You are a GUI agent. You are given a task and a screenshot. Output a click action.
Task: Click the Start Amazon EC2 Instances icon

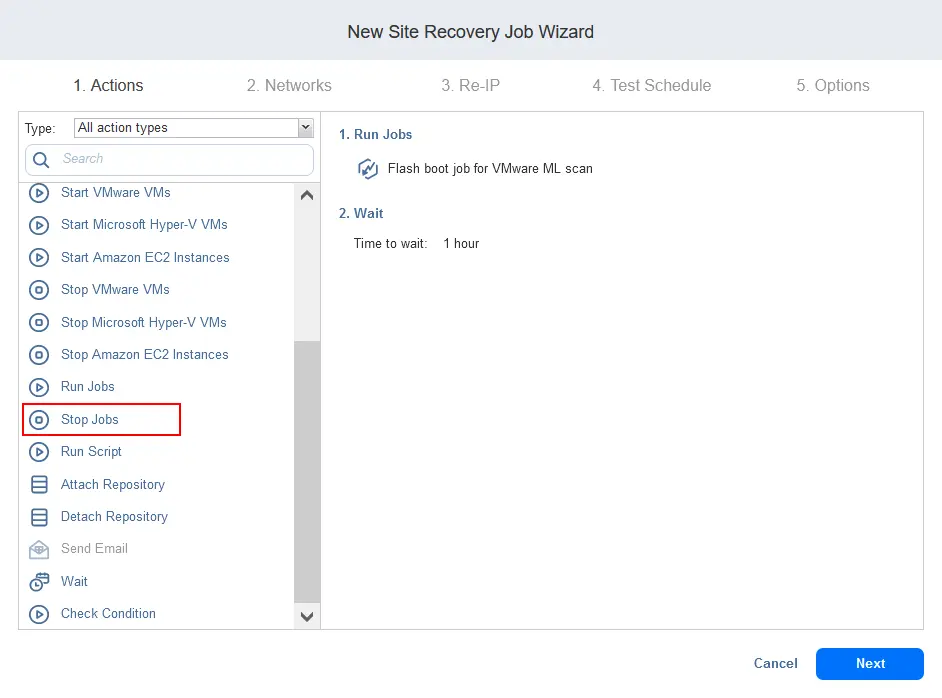[39, 258]
